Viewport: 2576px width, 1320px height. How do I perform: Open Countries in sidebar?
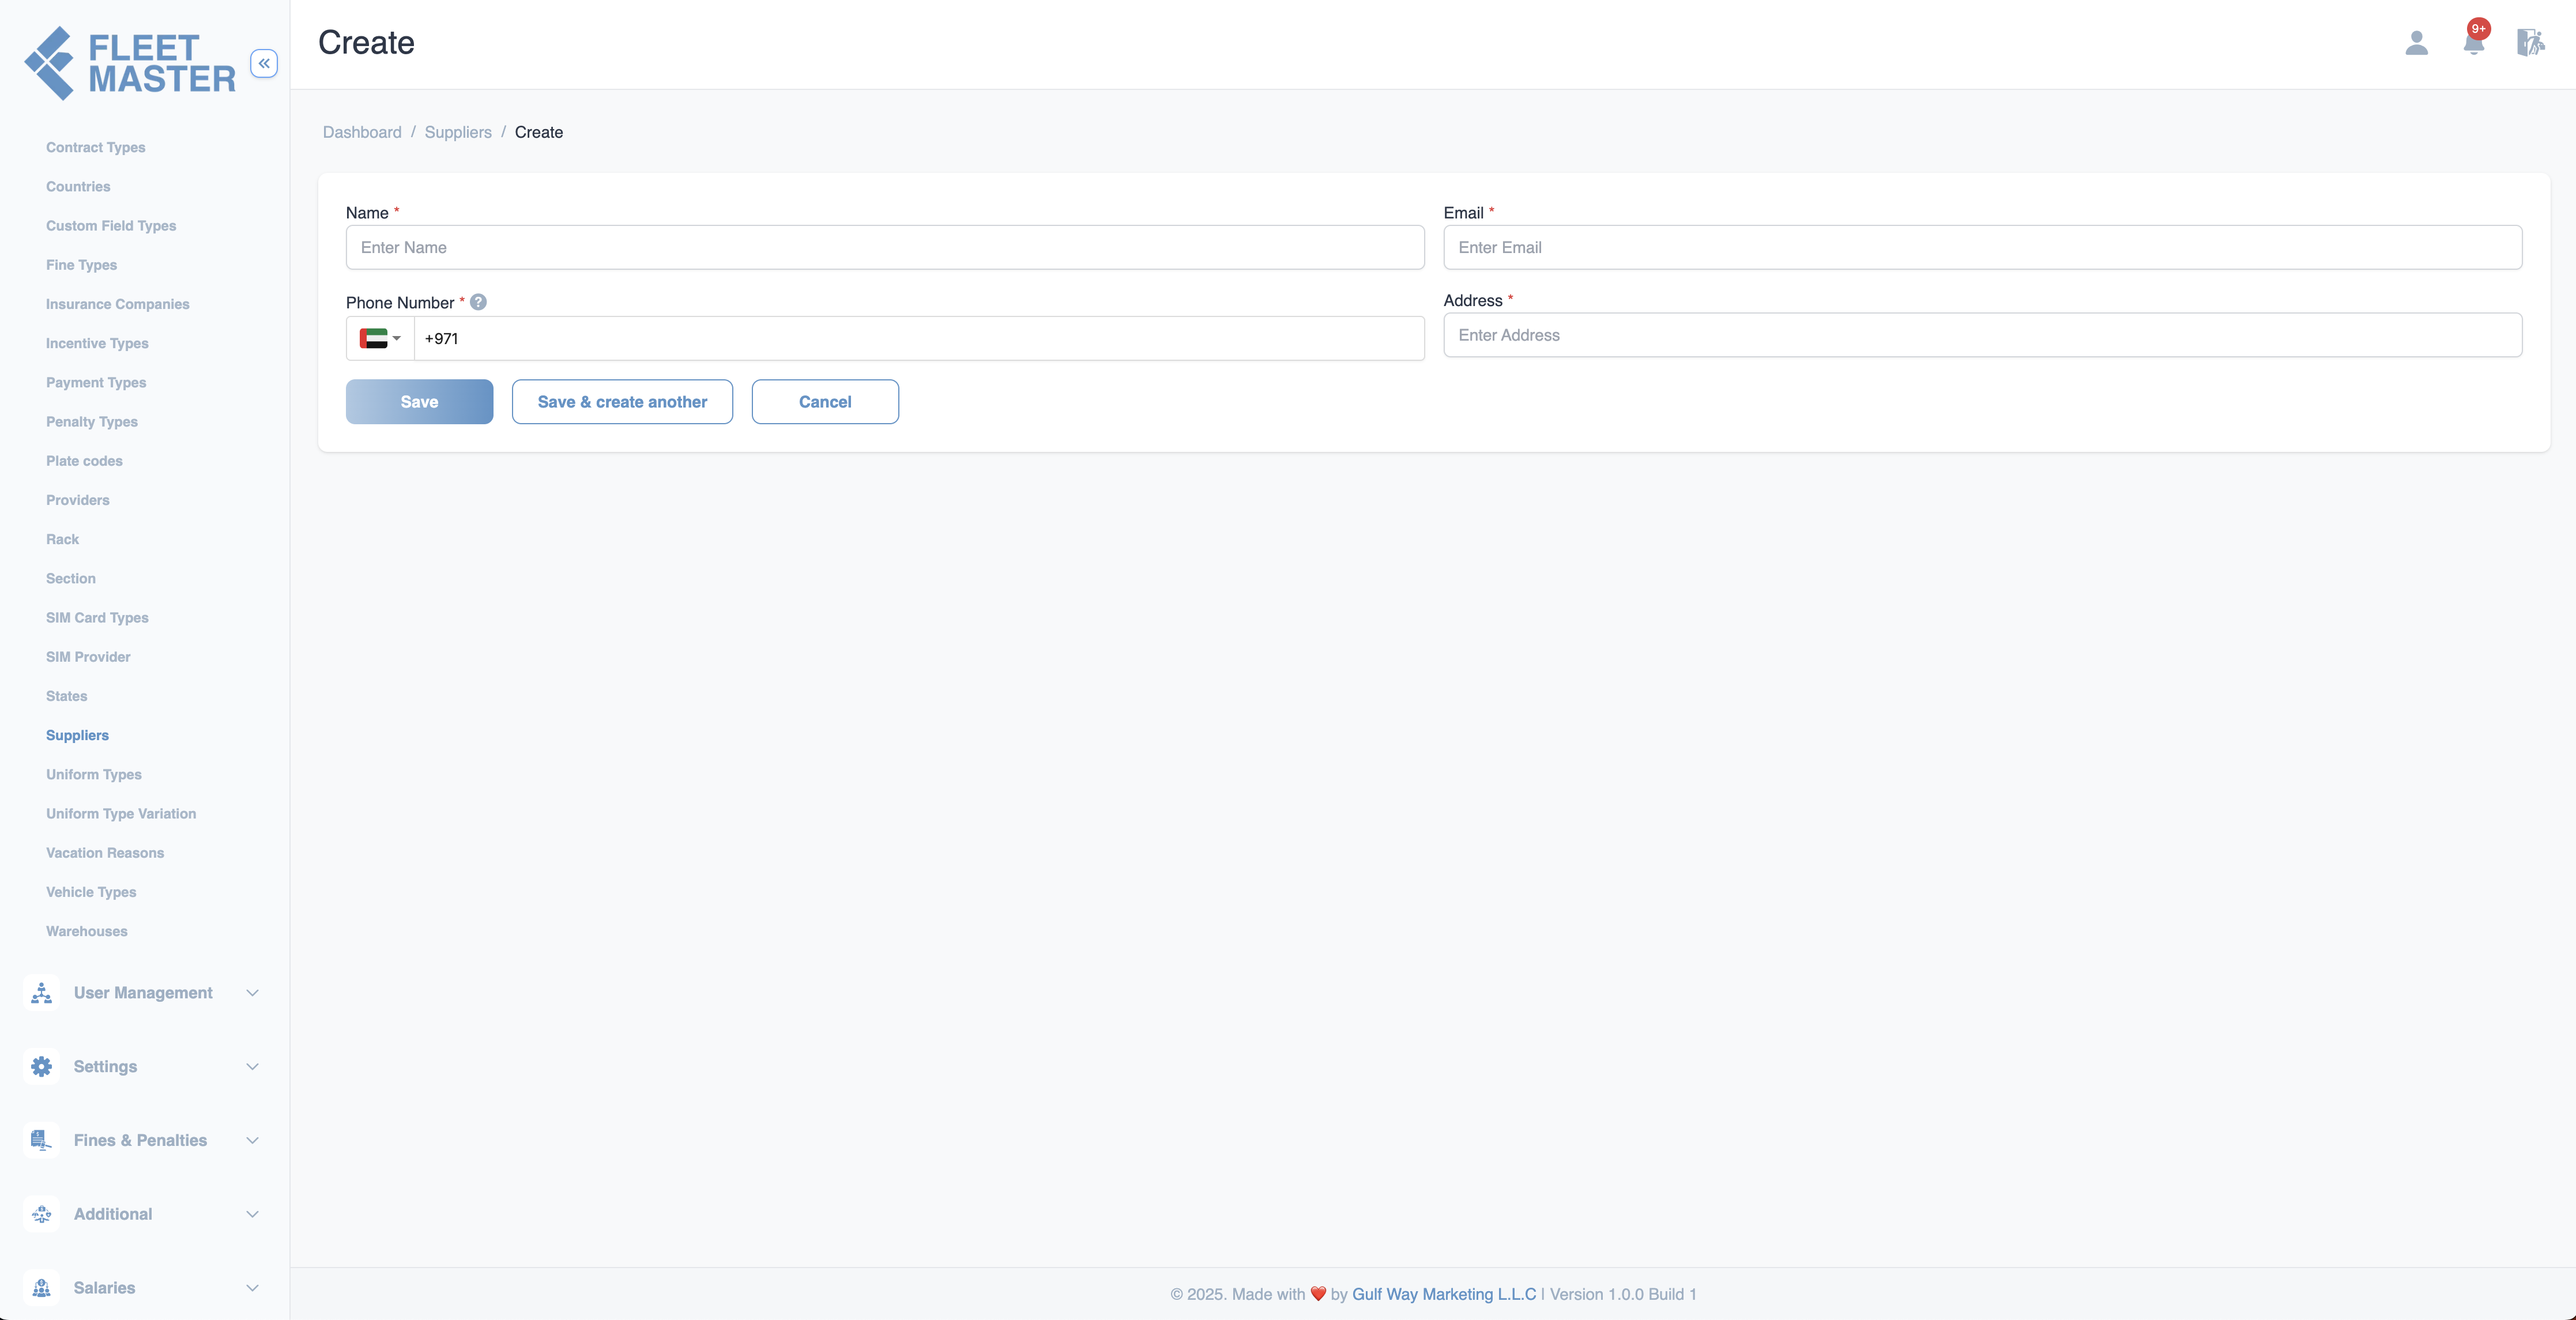click(78, 186)
